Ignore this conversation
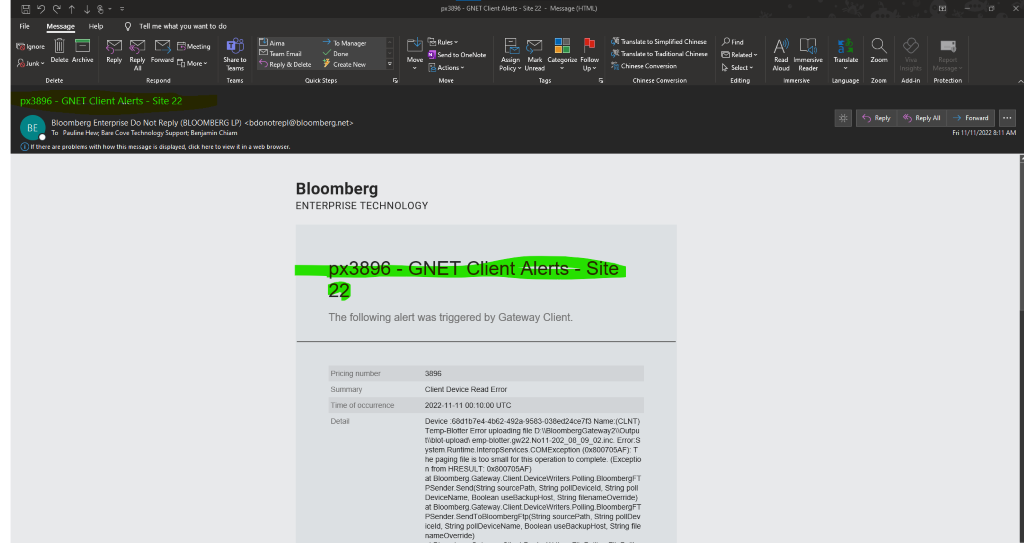Viewport: 1024px width, 543px height. click(x=31, y=47)
